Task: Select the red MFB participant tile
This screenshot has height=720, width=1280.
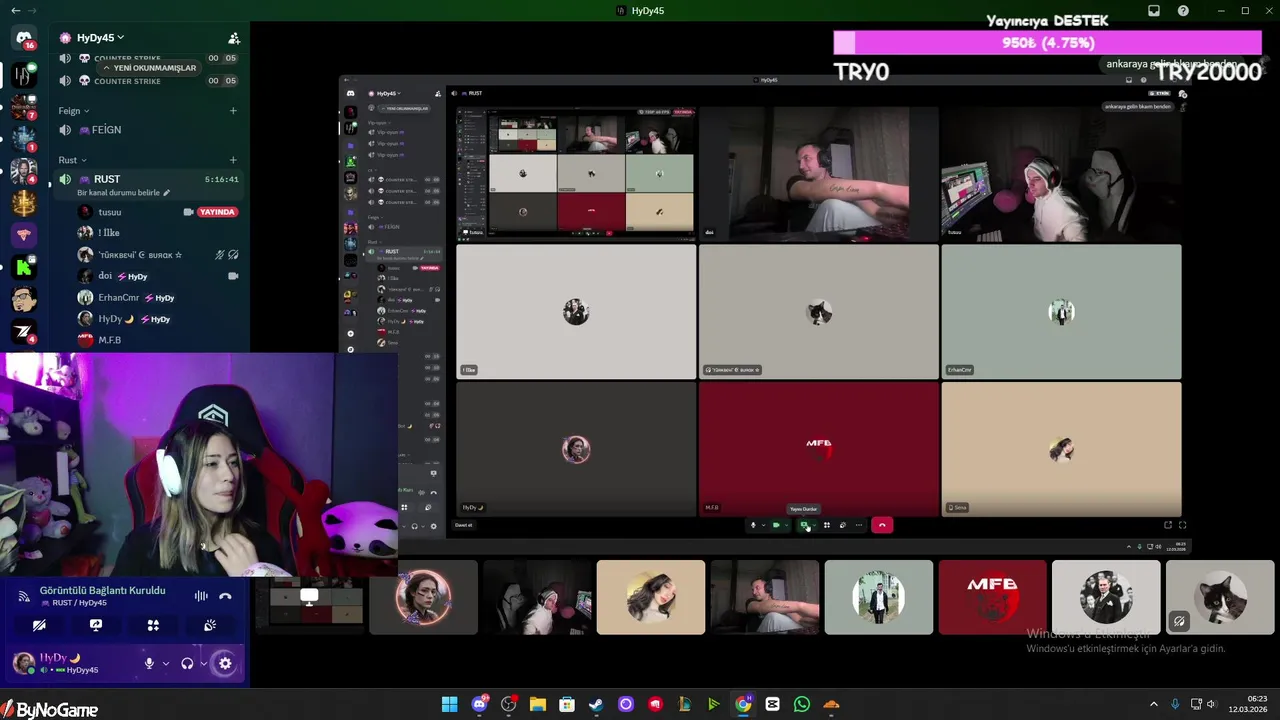Action: [x=992, y=597]
